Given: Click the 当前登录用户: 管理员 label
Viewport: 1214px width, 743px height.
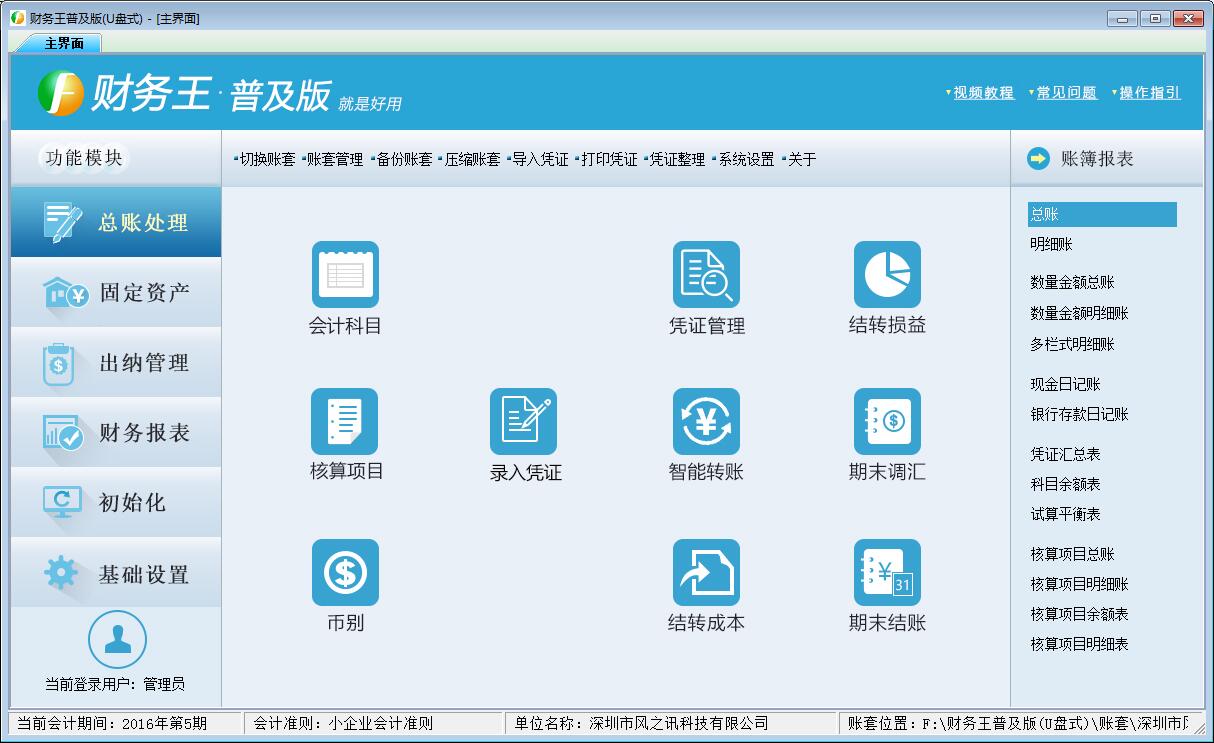Looking at the screenshot, I should pos(115,685).
